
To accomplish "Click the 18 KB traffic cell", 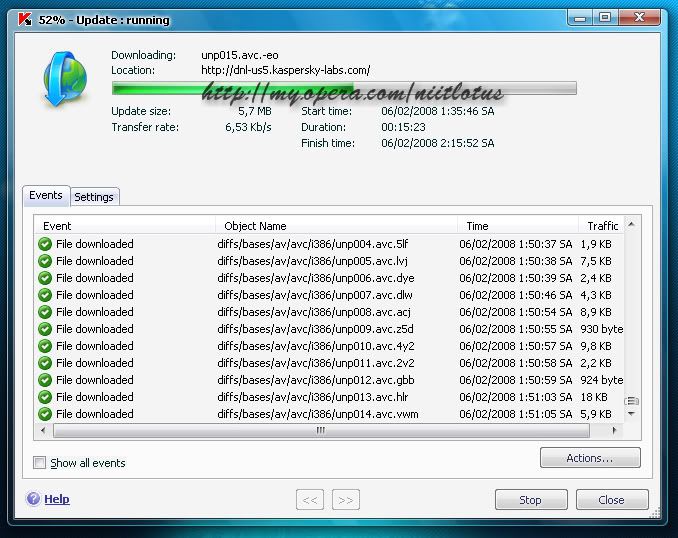I will 594,397.
